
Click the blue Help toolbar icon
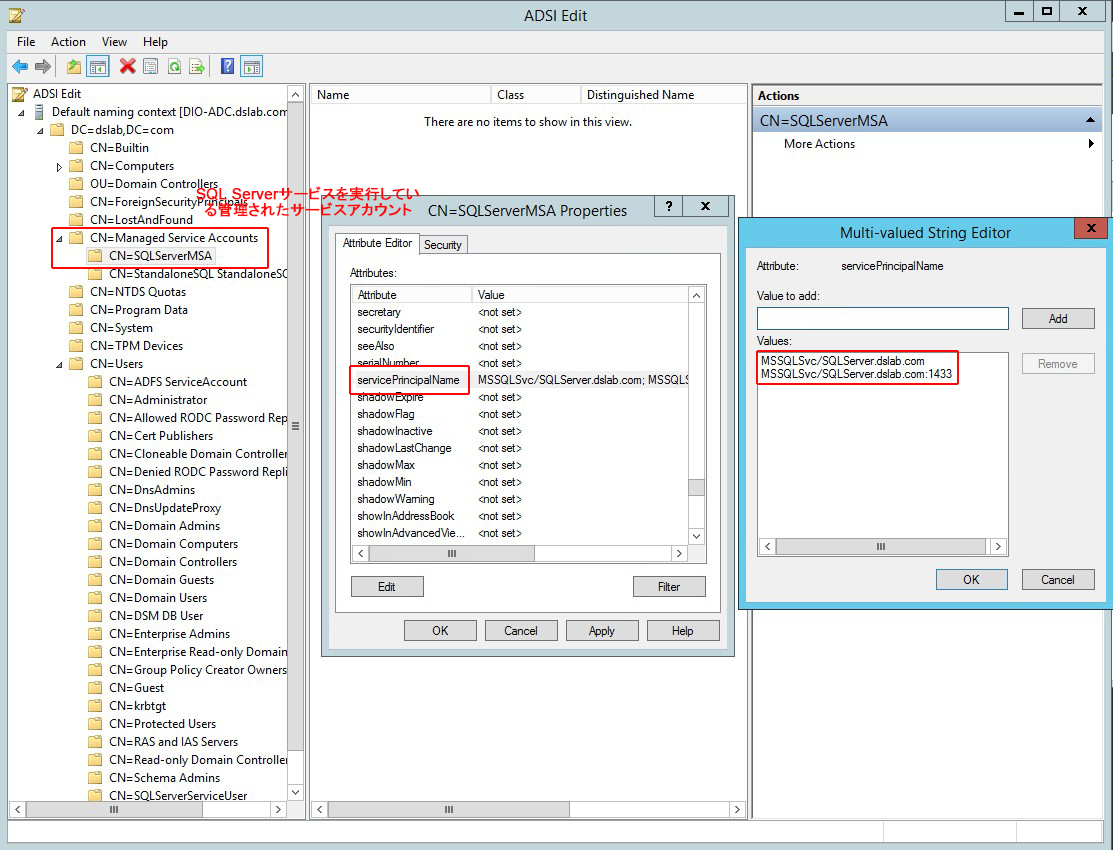227,67
